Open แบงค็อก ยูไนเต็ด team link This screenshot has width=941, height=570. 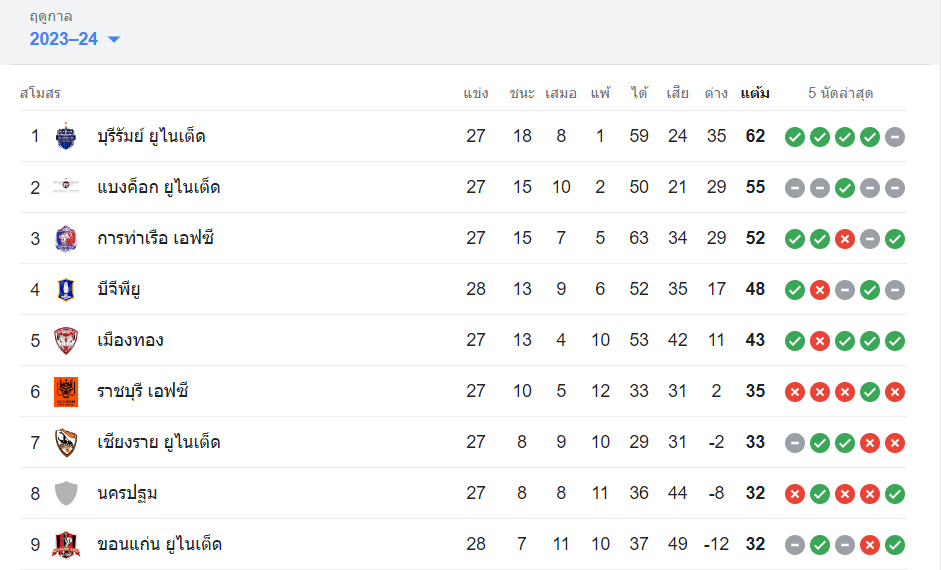pos(158,187)
